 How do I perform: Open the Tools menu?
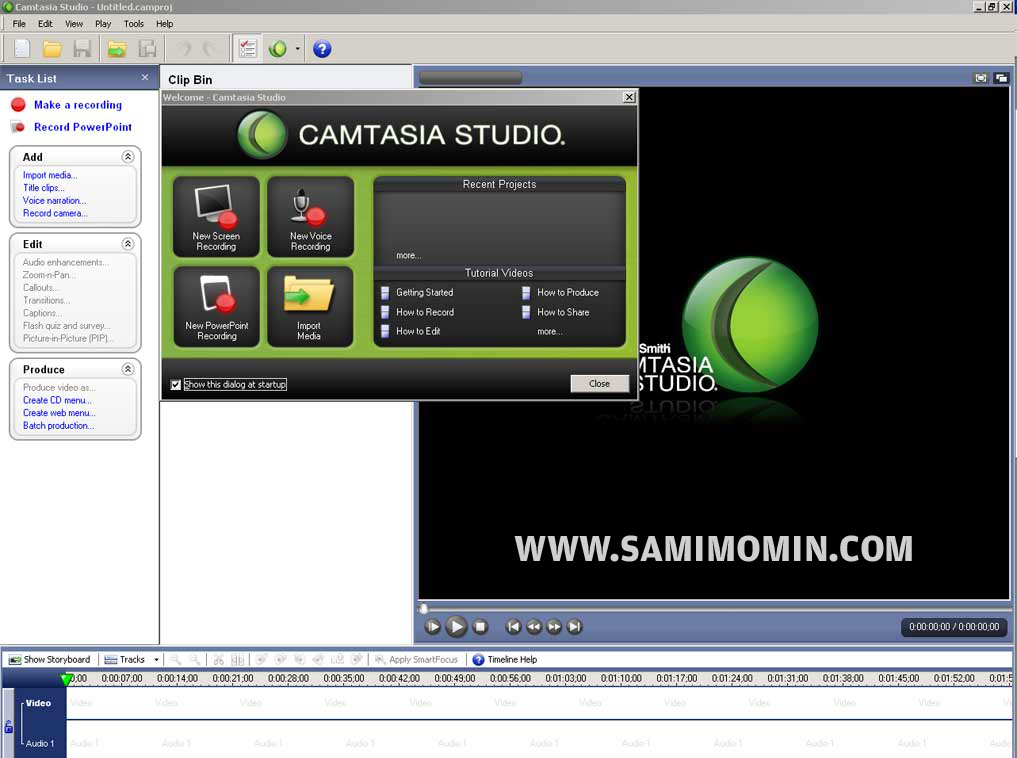tap(134, 23)
